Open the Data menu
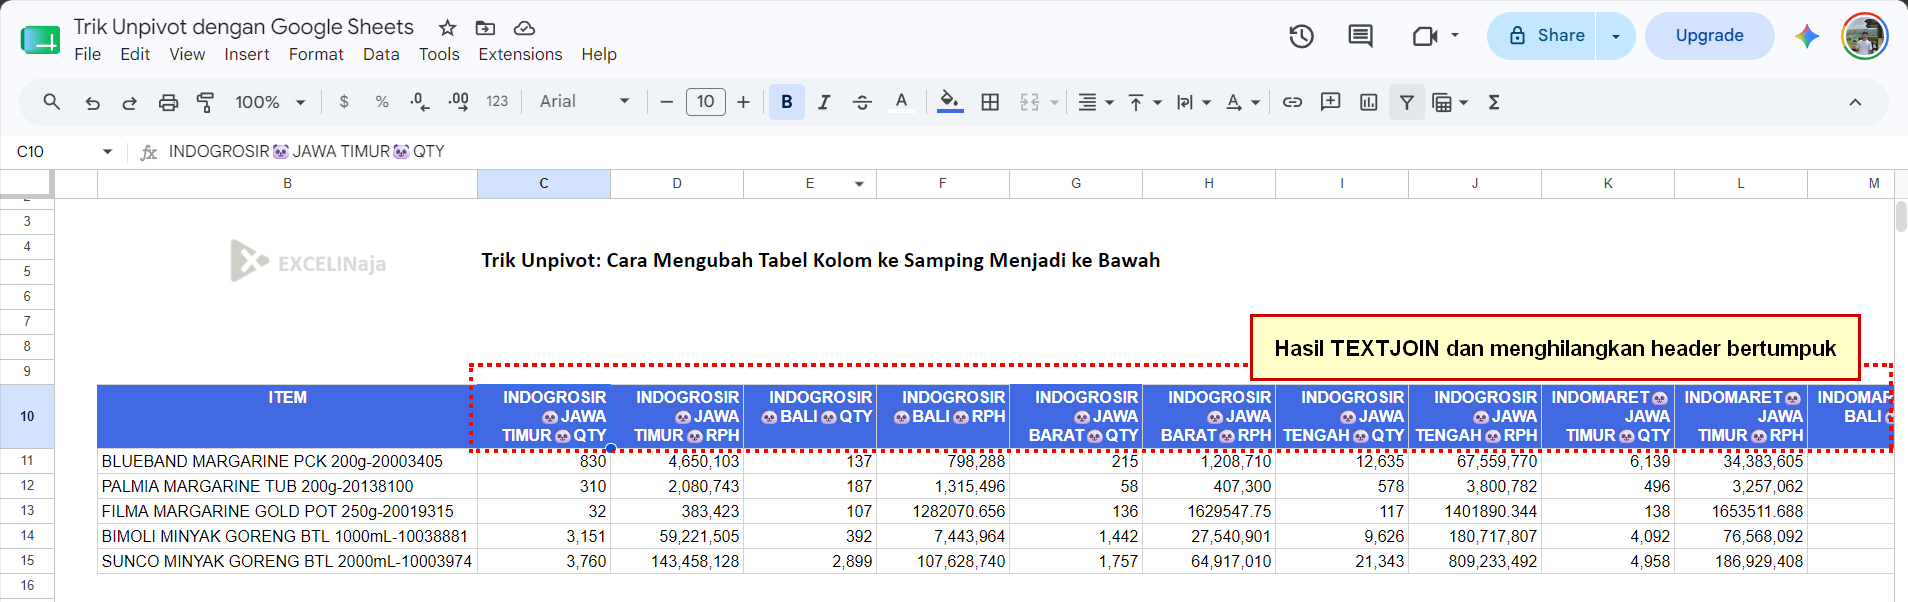 click(x=381, y=54)
